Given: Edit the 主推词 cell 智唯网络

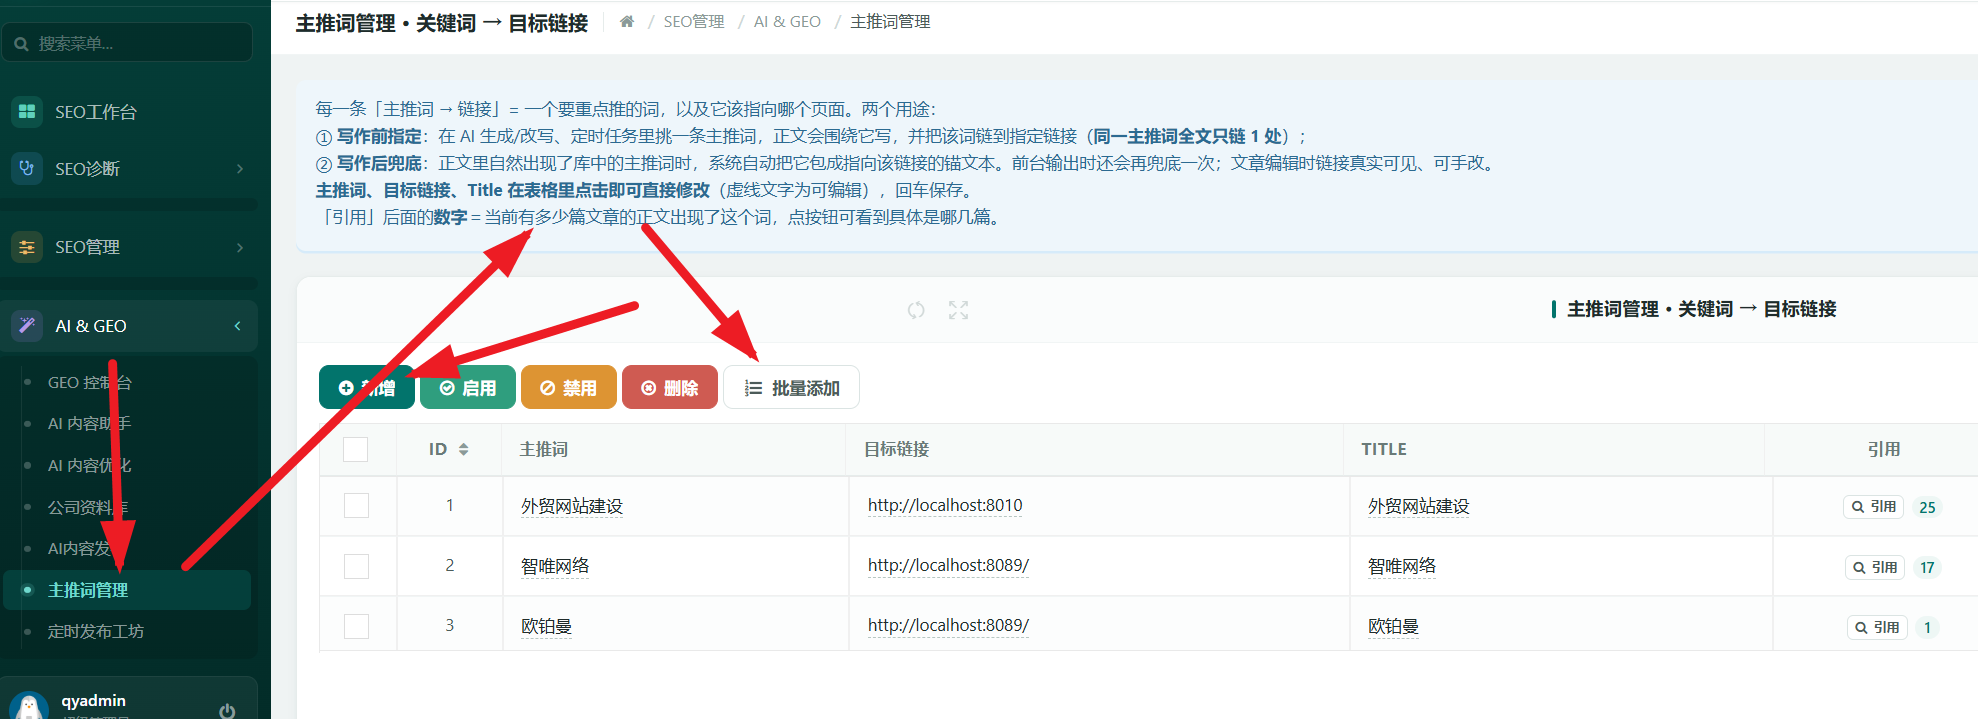Looking at the screenshot, I should 555,566.
